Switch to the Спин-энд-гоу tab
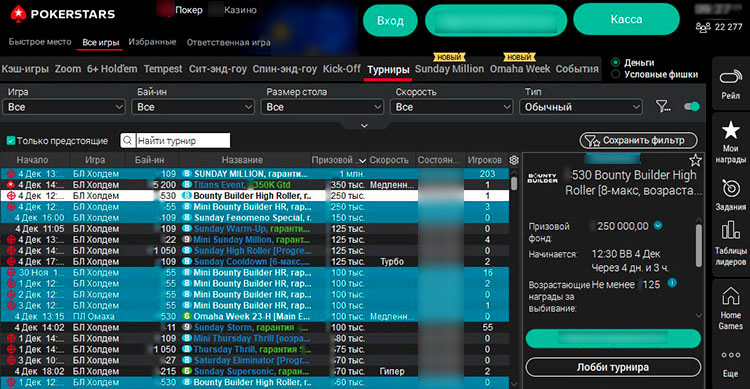 (285, 69)
